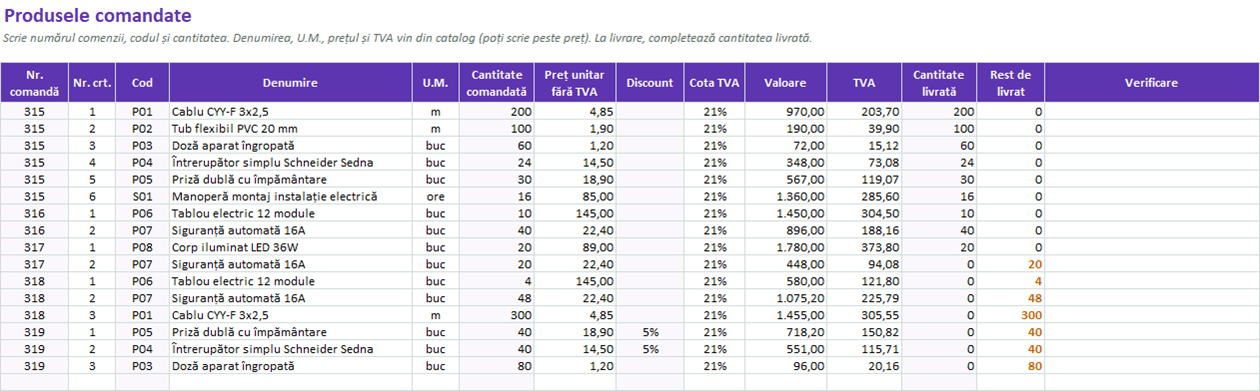Click the unit price cell '1,90'
The height and width of the screenshot is (391, 1260).
click(x=576, y=129)
